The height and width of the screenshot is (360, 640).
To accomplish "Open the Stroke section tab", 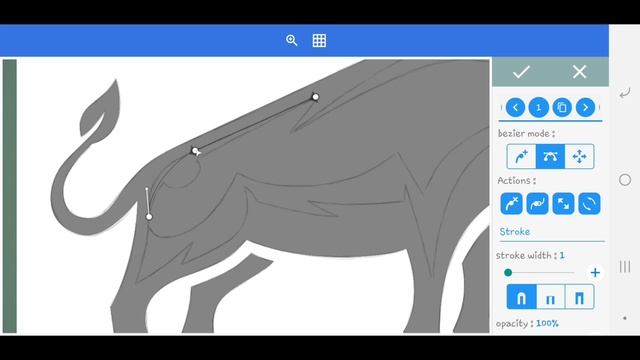I will click(x=515, y=231).
